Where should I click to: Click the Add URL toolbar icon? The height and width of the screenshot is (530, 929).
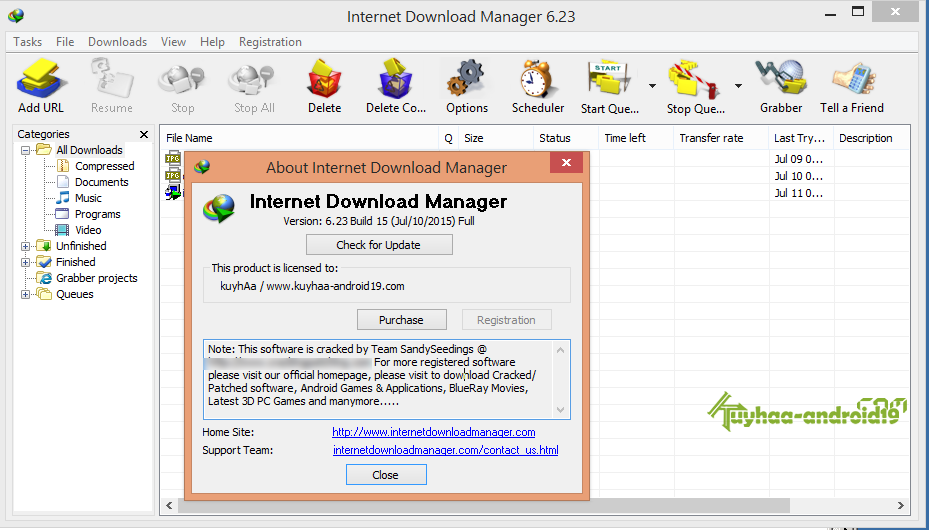pos(40,79)
